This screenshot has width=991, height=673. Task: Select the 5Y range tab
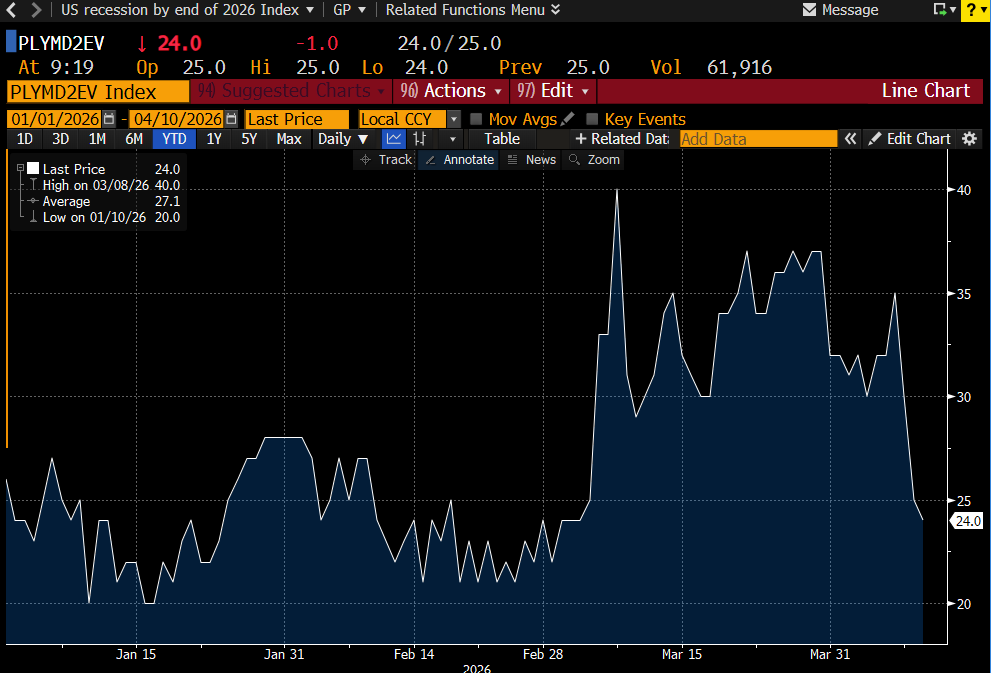[249, 138]
